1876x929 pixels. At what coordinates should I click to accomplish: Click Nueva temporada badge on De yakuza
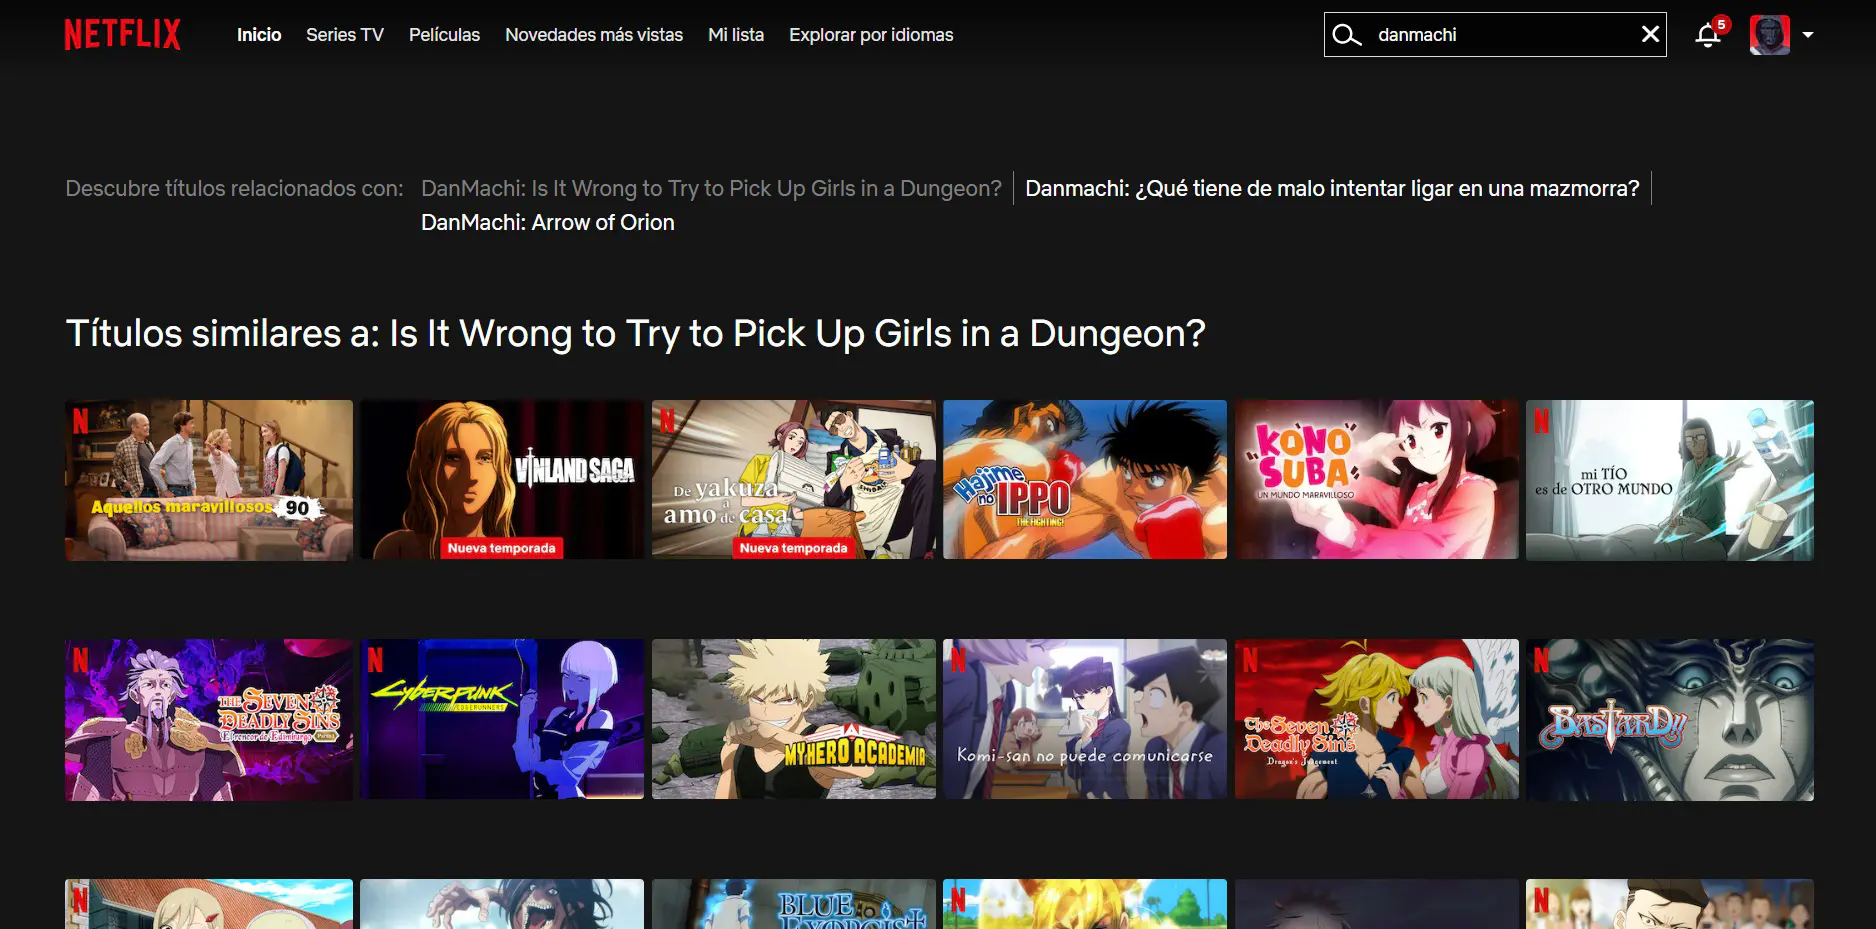pos(793,548)
